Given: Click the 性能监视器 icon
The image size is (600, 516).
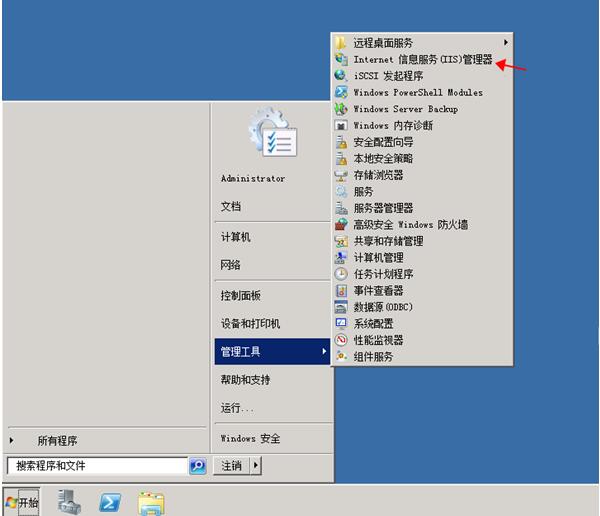Looking at the screenshot, I should (x=341, y=340).
